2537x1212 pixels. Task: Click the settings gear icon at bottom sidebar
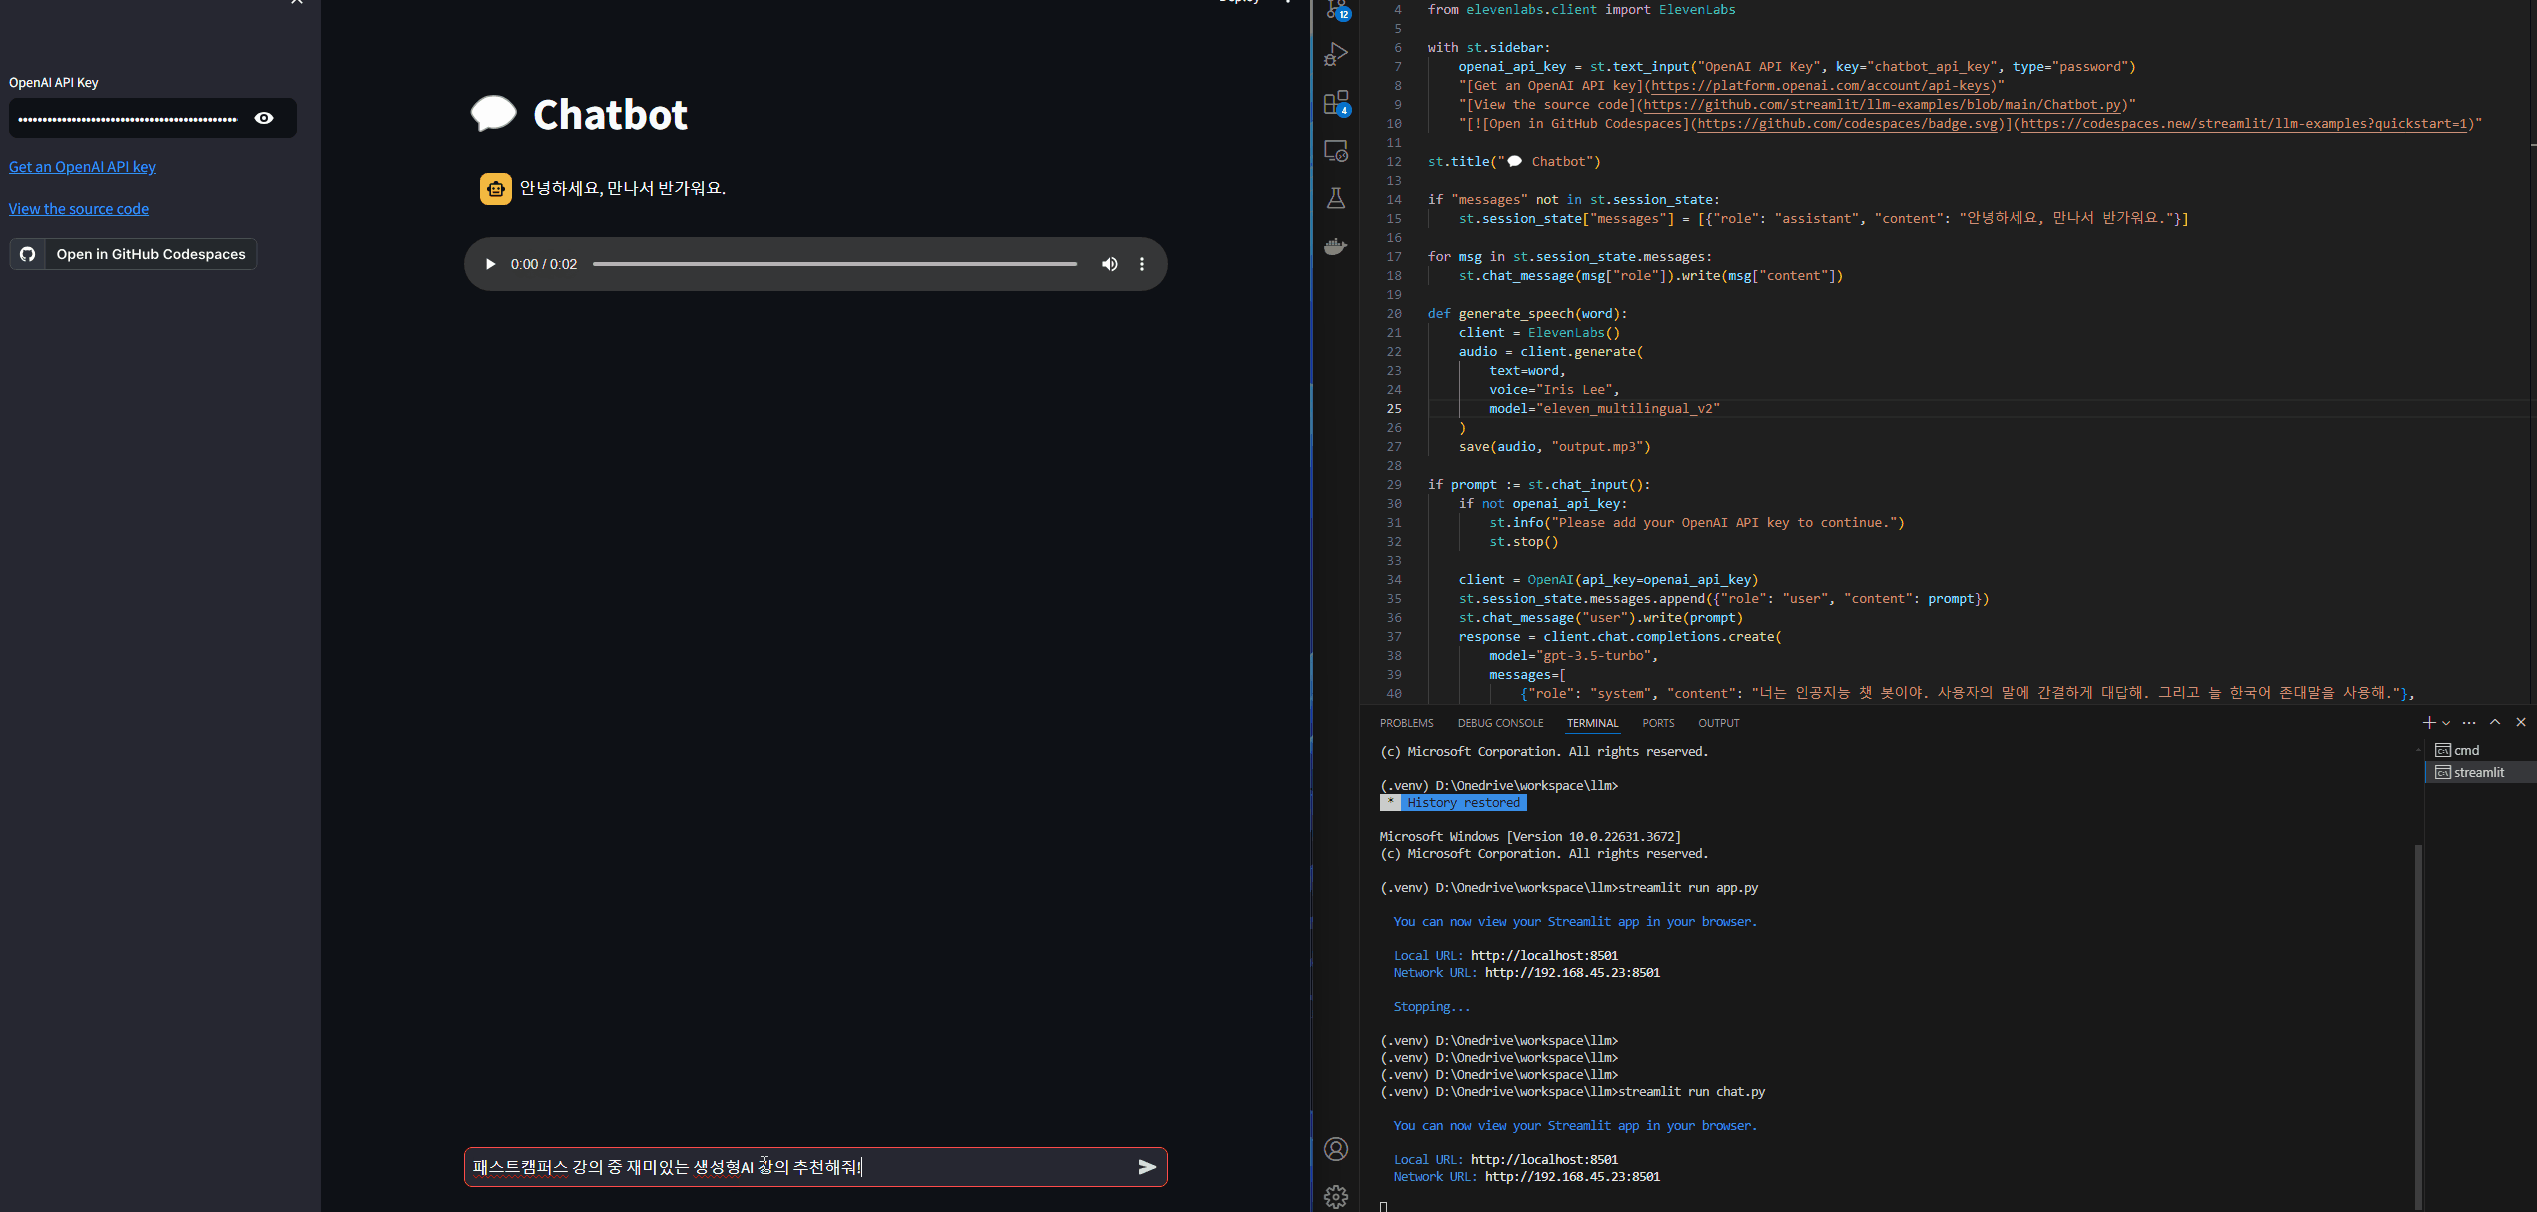(1336, 1196)
